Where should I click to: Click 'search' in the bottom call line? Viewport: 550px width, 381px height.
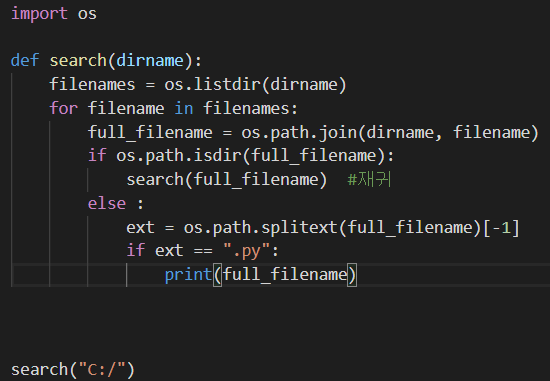pyautogui.click(x=40, y=369)
